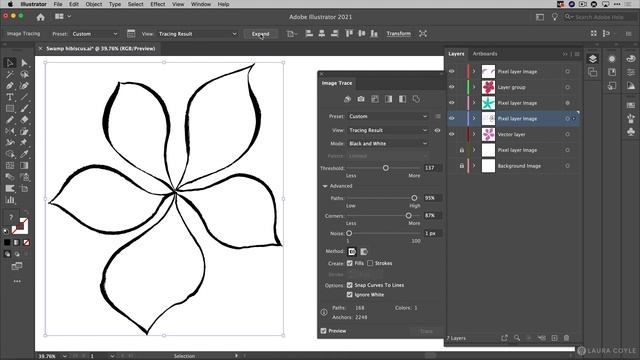Select the Gradient tool

pyautogui.click(x=24, y=165)
